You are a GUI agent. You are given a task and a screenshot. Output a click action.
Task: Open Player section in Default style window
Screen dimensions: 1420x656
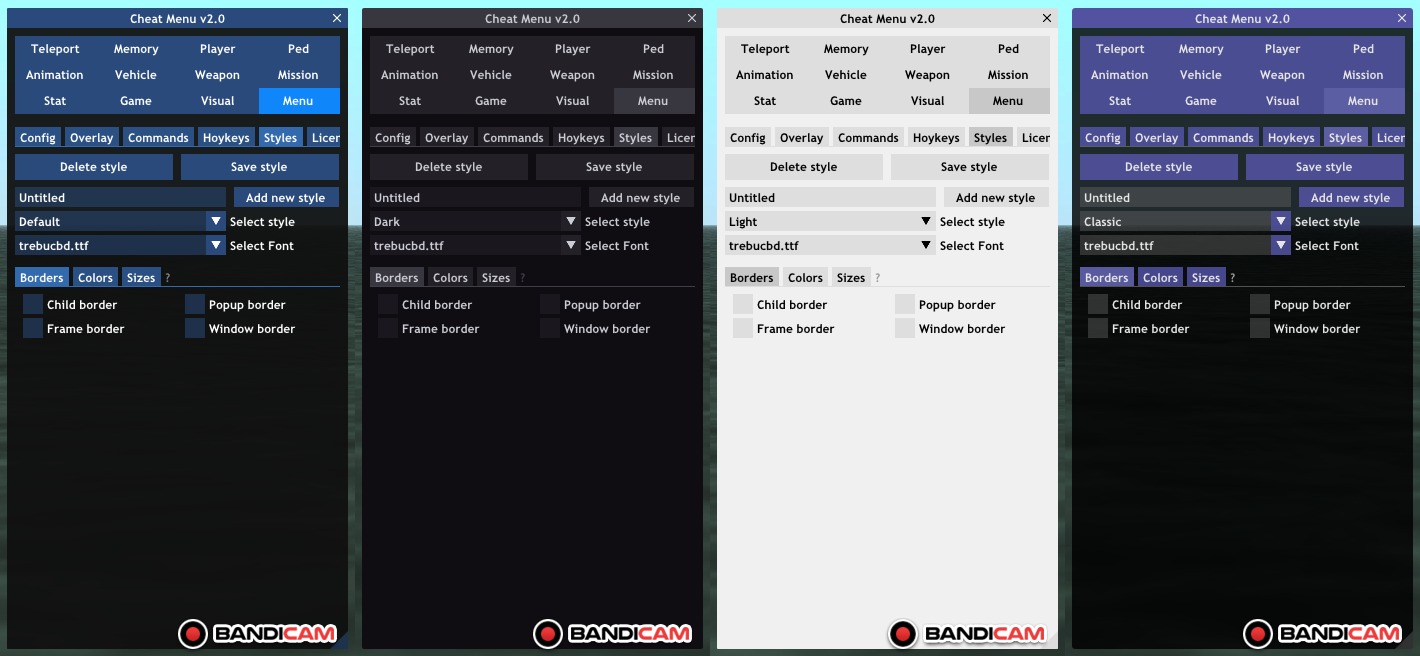pos(217,48)
